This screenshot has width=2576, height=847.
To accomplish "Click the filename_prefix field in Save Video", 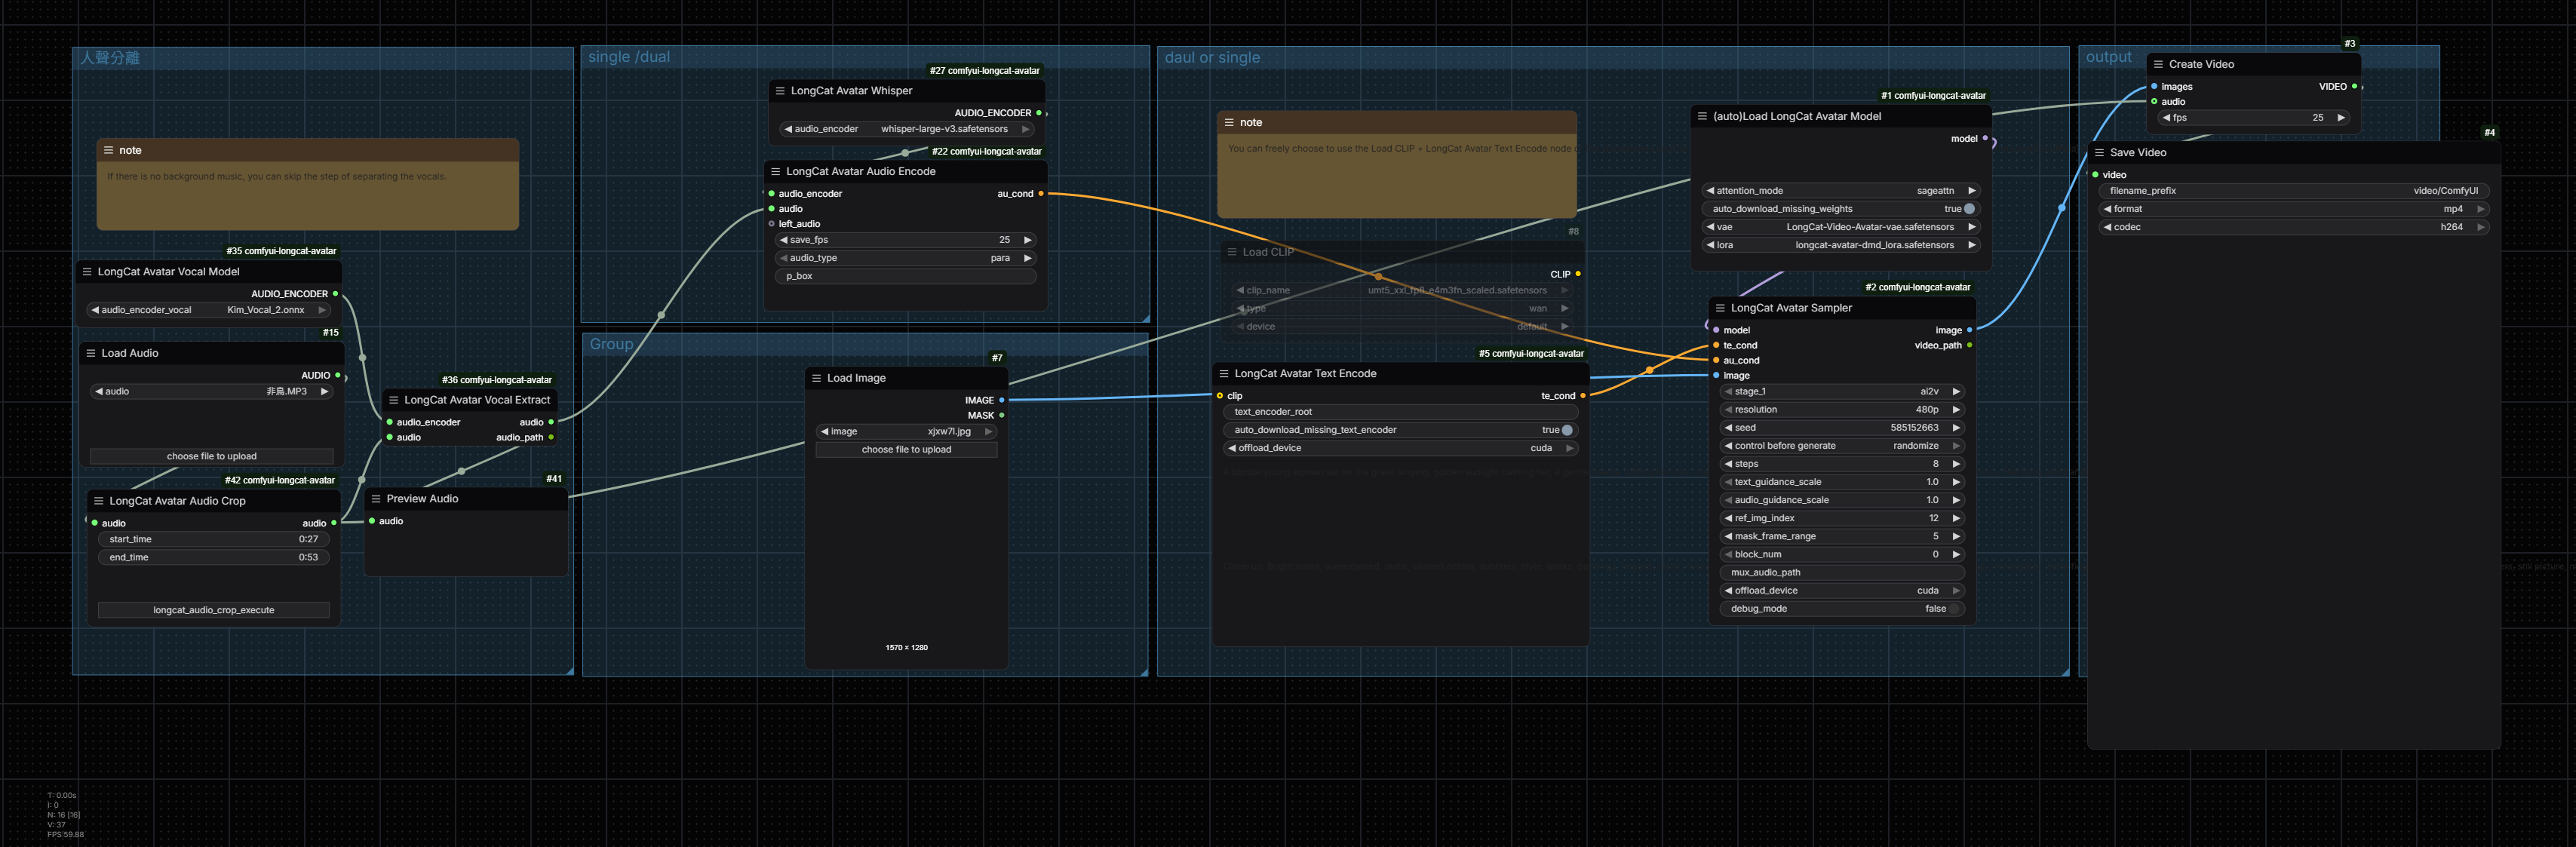I will click(x=2294, y=191).
